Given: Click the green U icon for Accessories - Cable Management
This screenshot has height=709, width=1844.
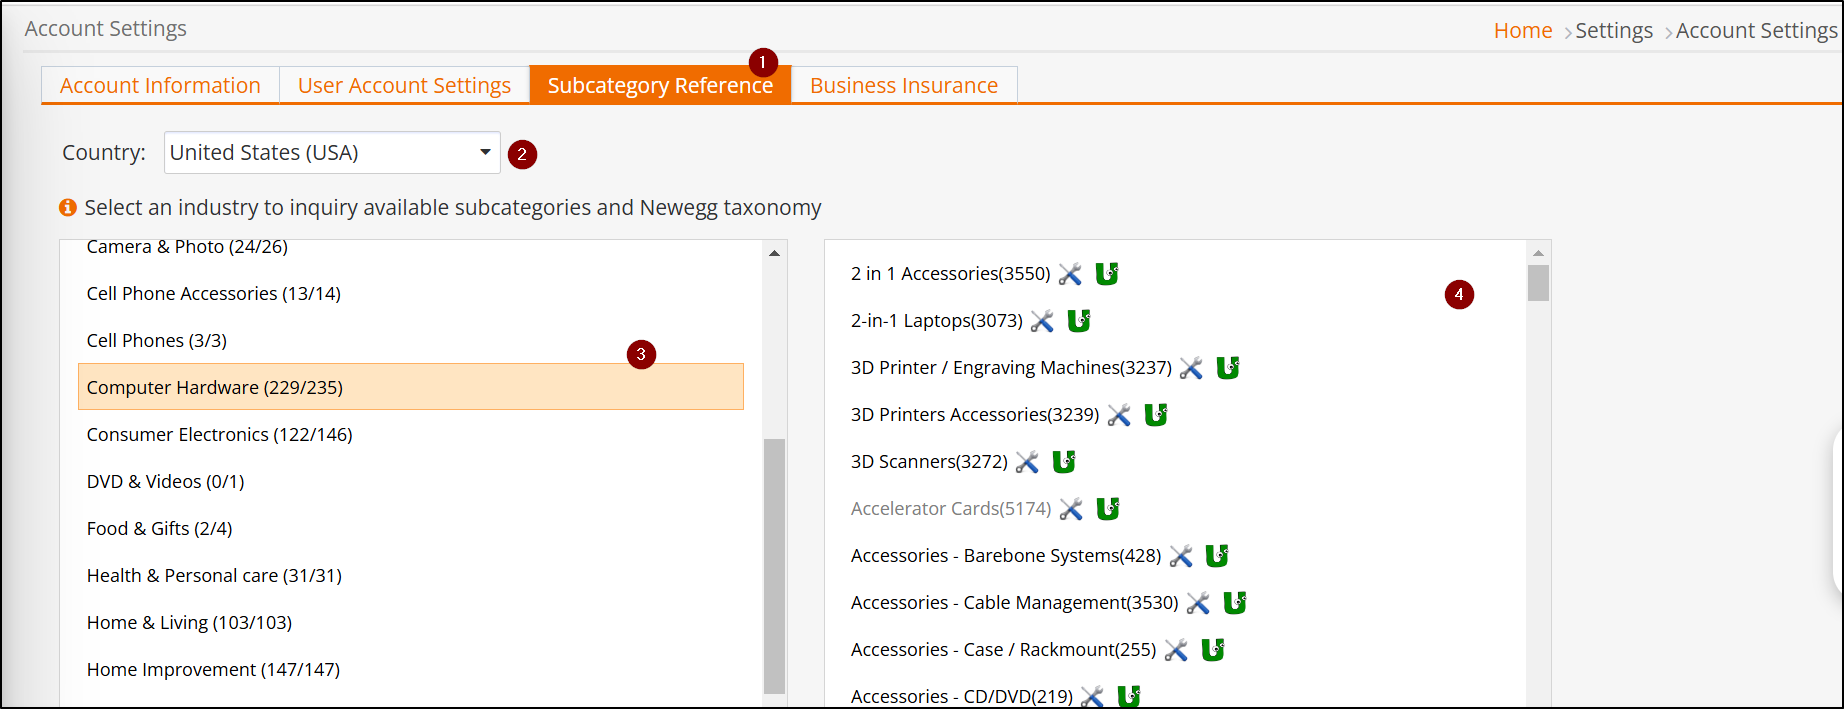Looking at the screenshot, I should point(1235,602).
